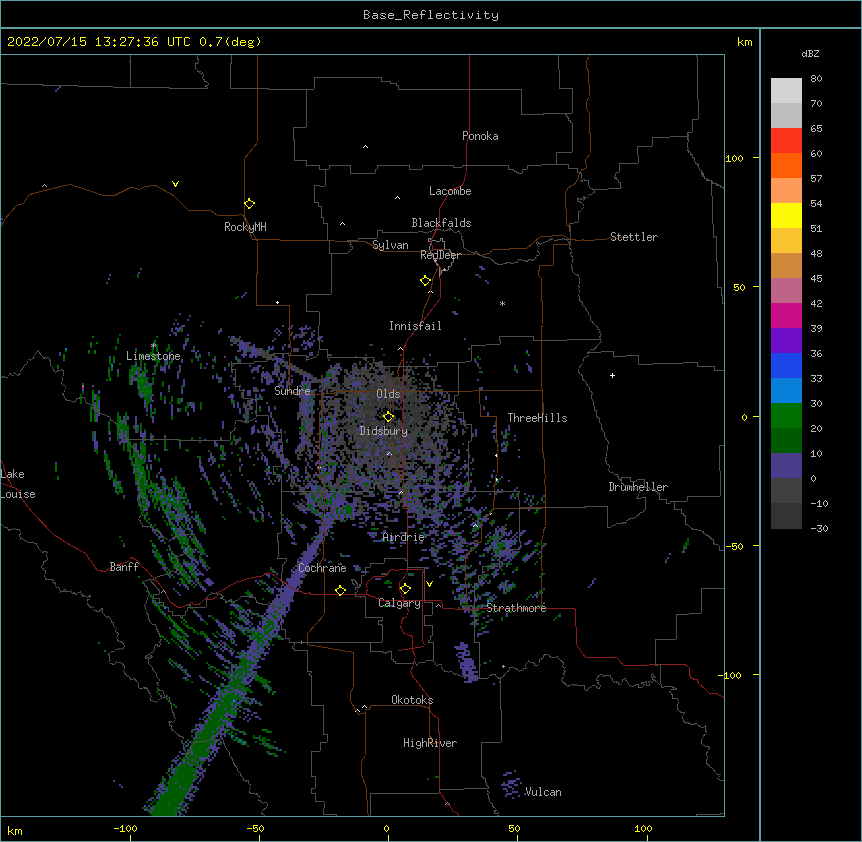Click the -30 value on dBZ legend

[x=819, y=528]
